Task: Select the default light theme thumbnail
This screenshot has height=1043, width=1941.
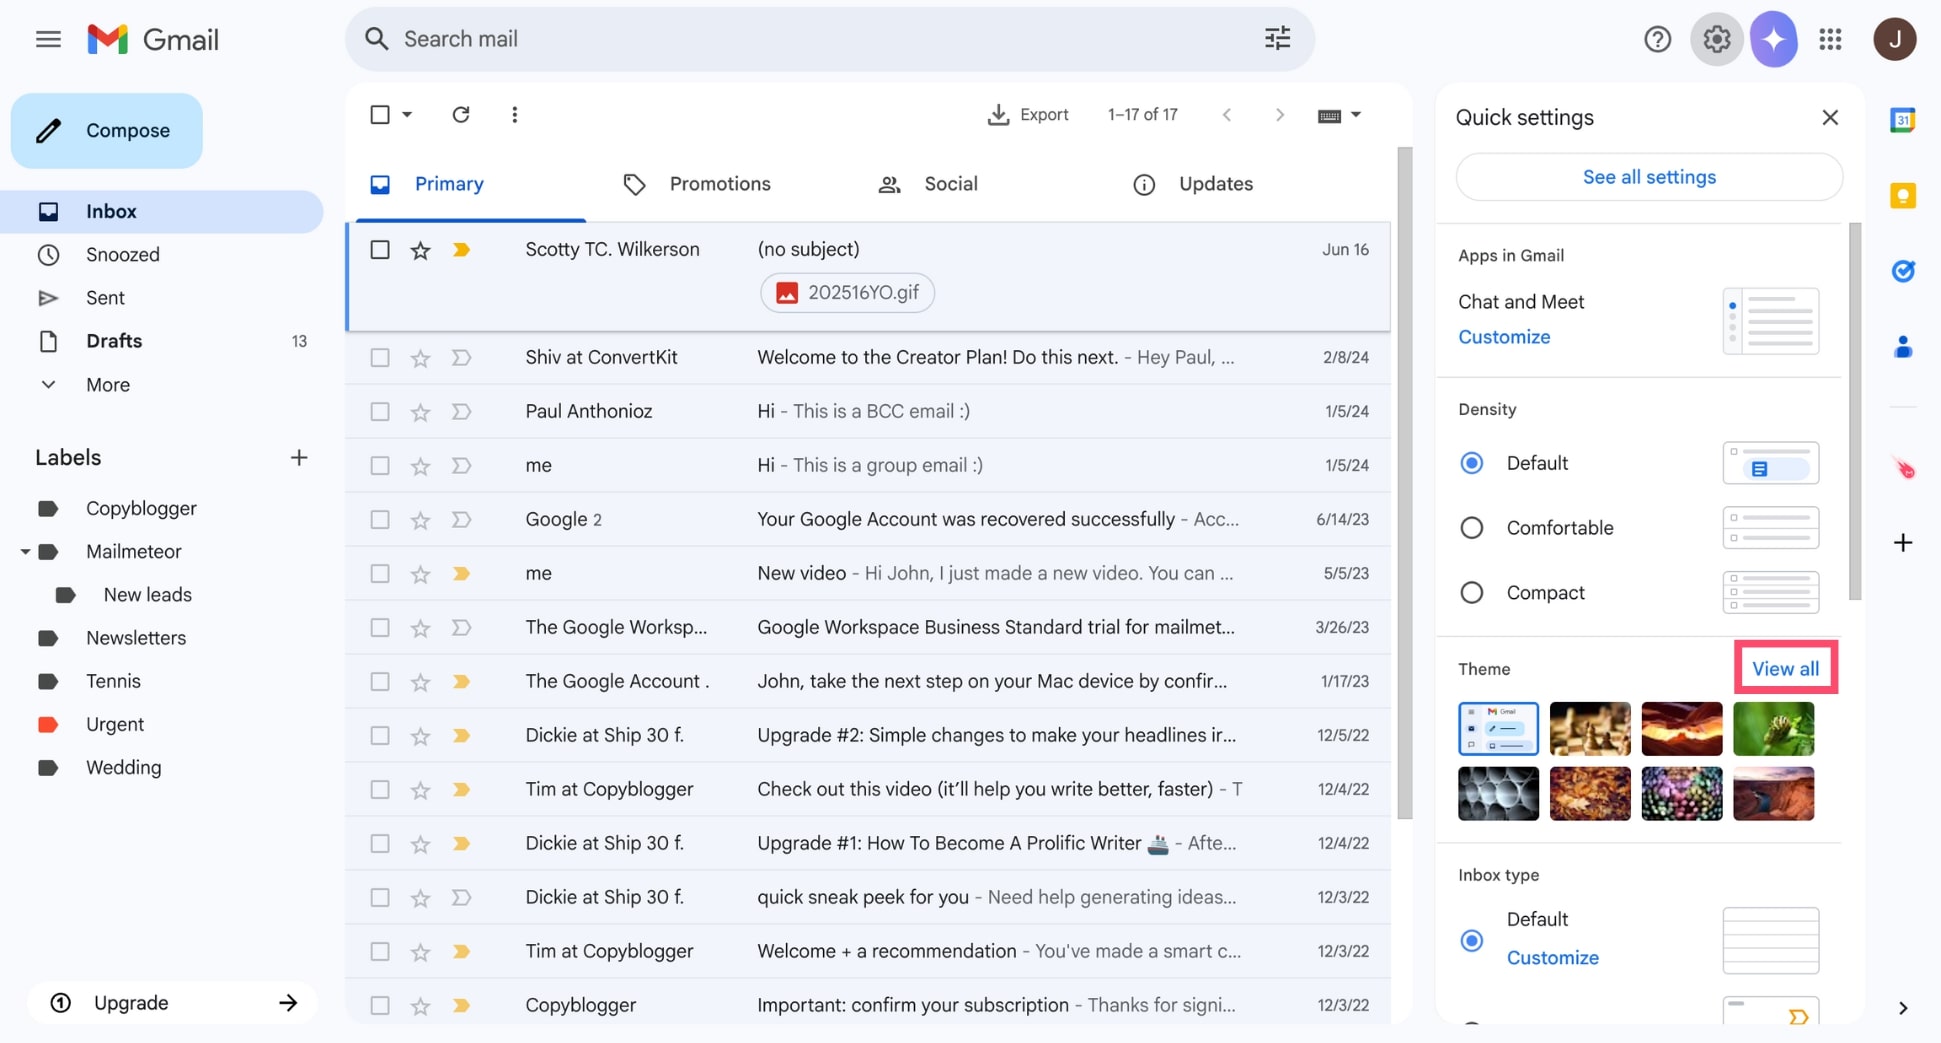Action: pos(1498,729)
